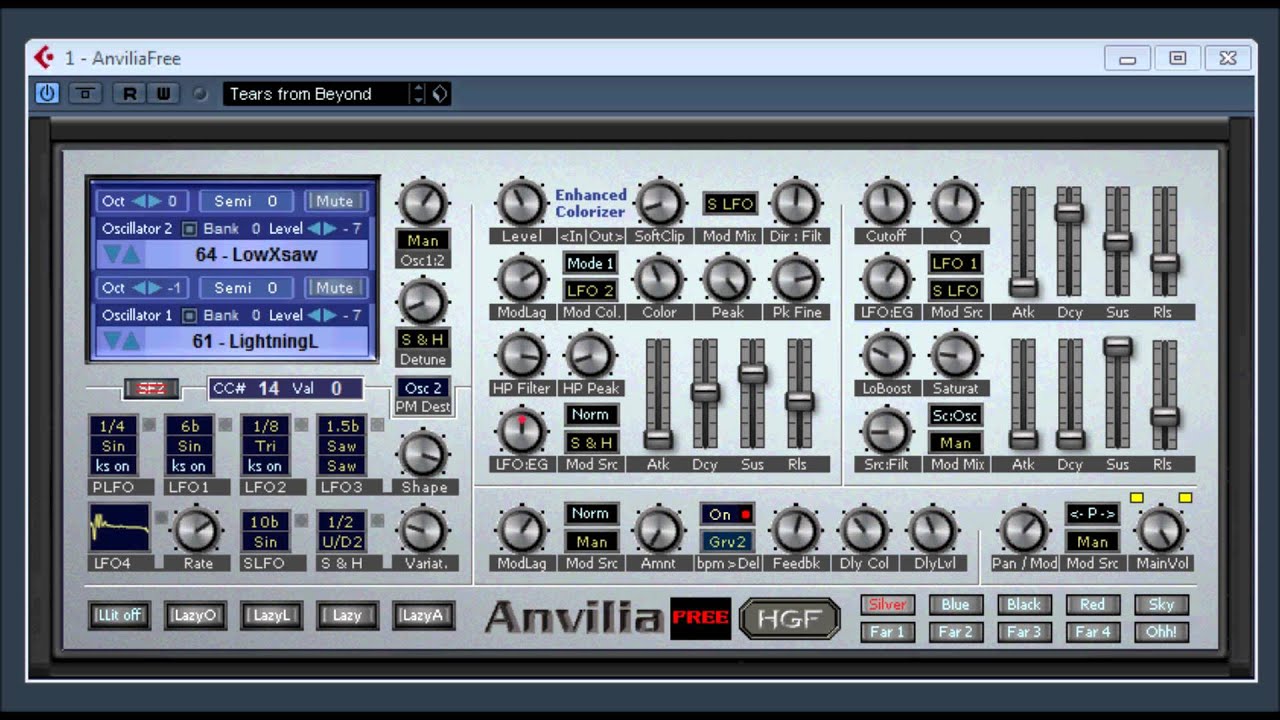Viewport: 1280px width, 720px height.
Task: Open the Sc:Osc selector
Action: [955, 415]
